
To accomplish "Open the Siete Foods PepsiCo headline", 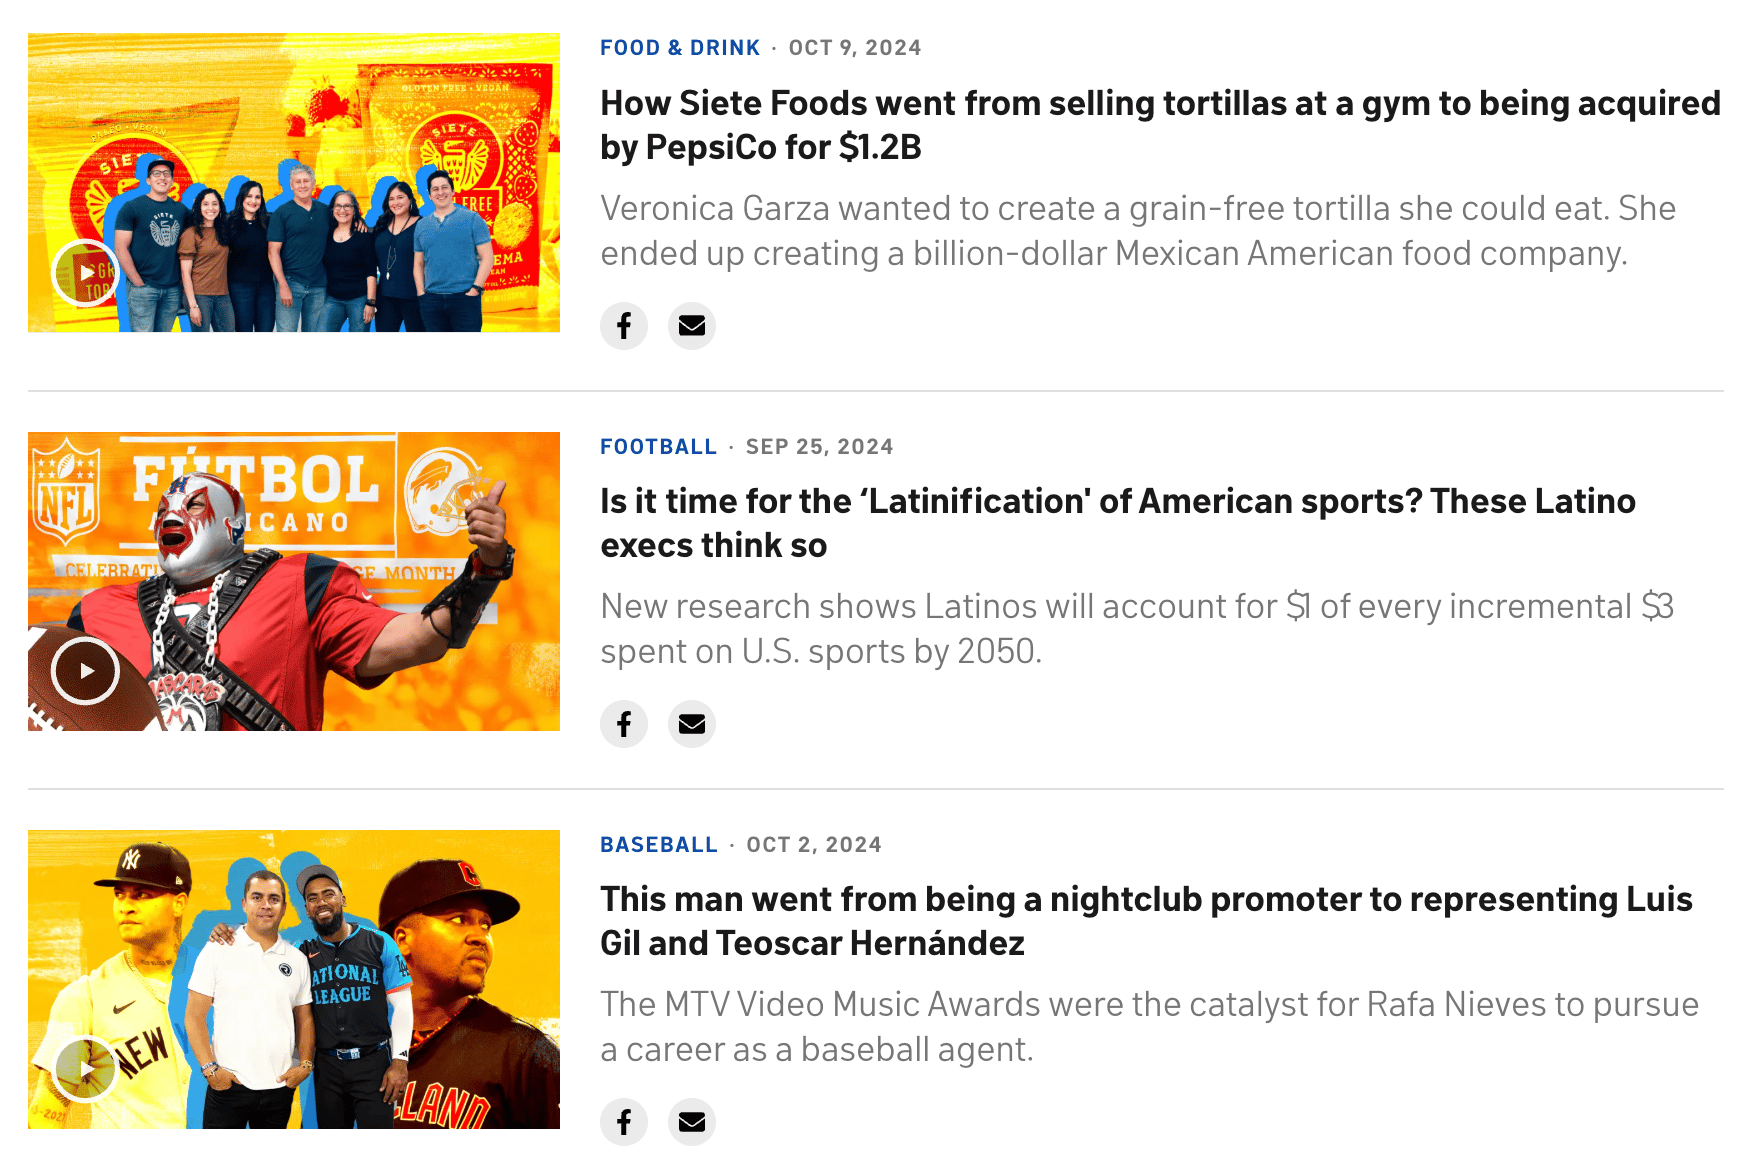I will (x=1160, y=125).
